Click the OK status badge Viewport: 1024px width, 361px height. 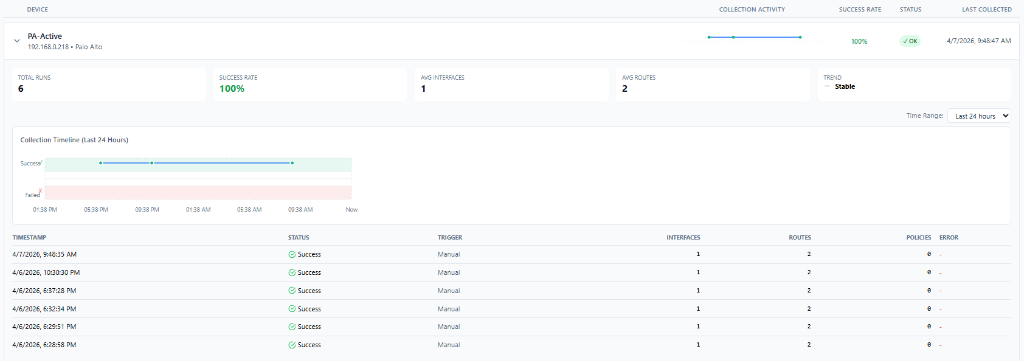point(909,40)
